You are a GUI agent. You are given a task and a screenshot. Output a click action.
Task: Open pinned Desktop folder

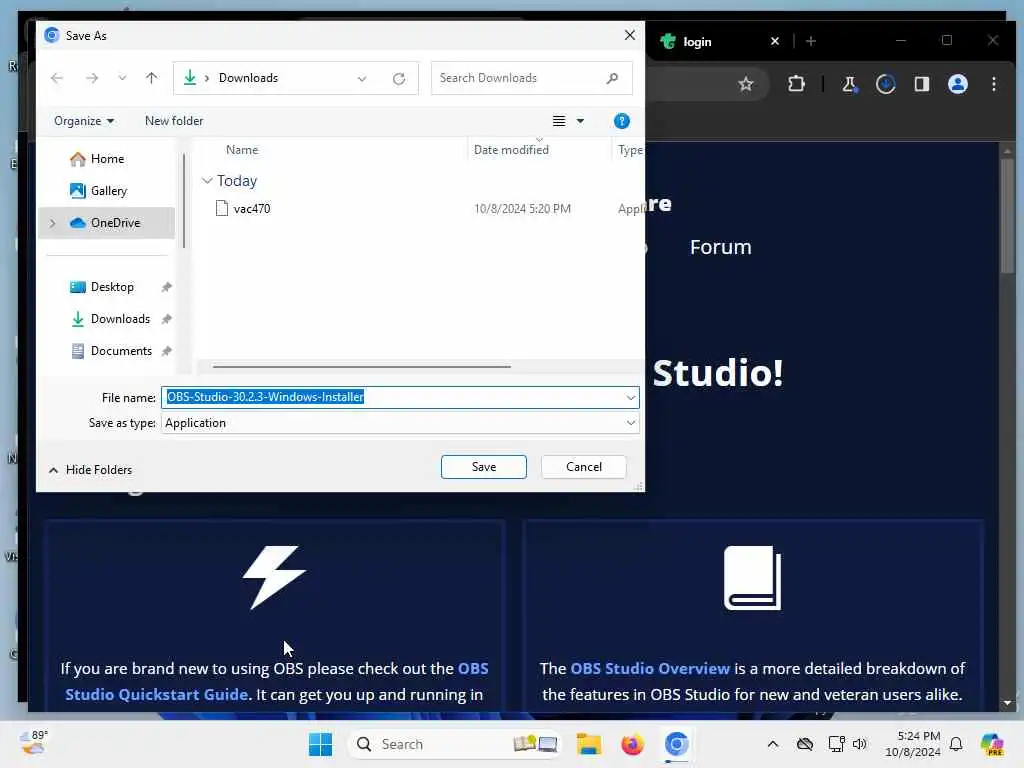112,287
